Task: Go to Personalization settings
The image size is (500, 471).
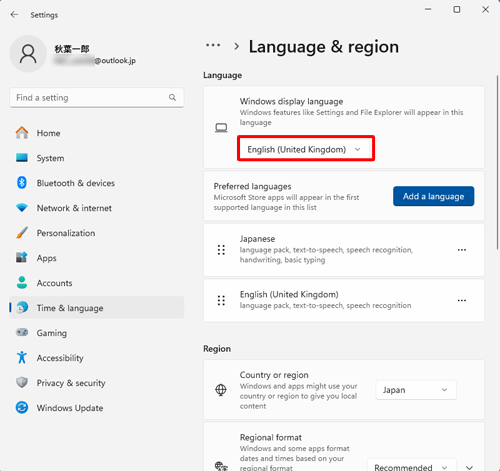Action: click(x=97, y=233)
